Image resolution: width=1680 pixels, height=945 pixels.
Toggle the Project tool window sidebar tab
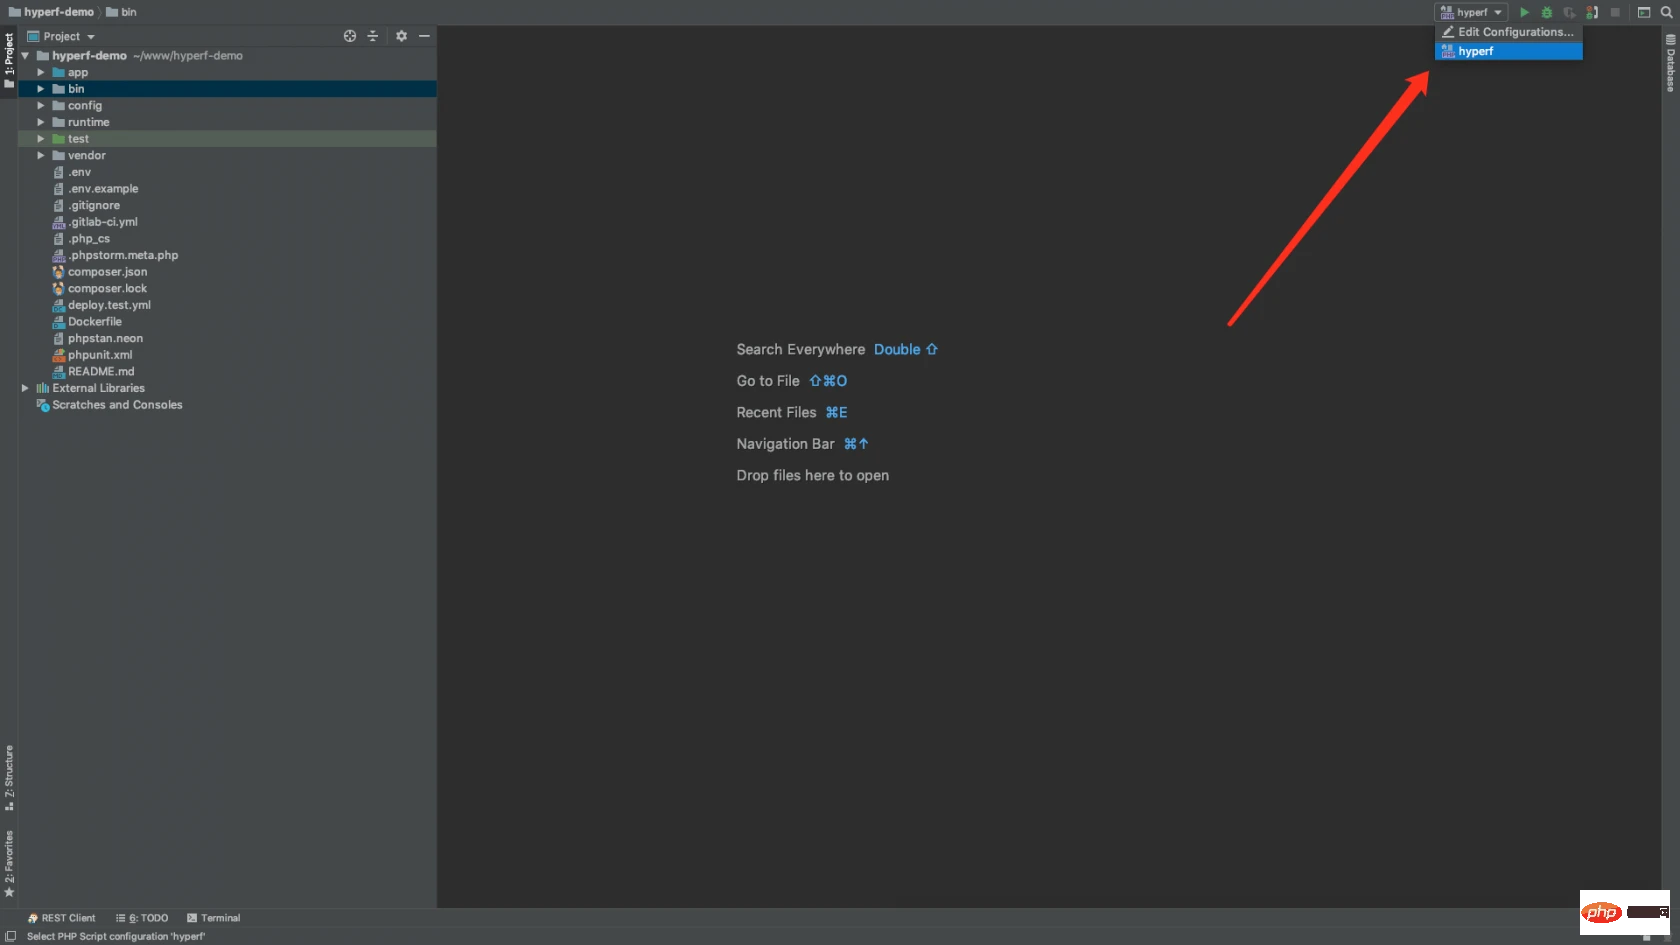pyautogui.click(x=9, y=60)
